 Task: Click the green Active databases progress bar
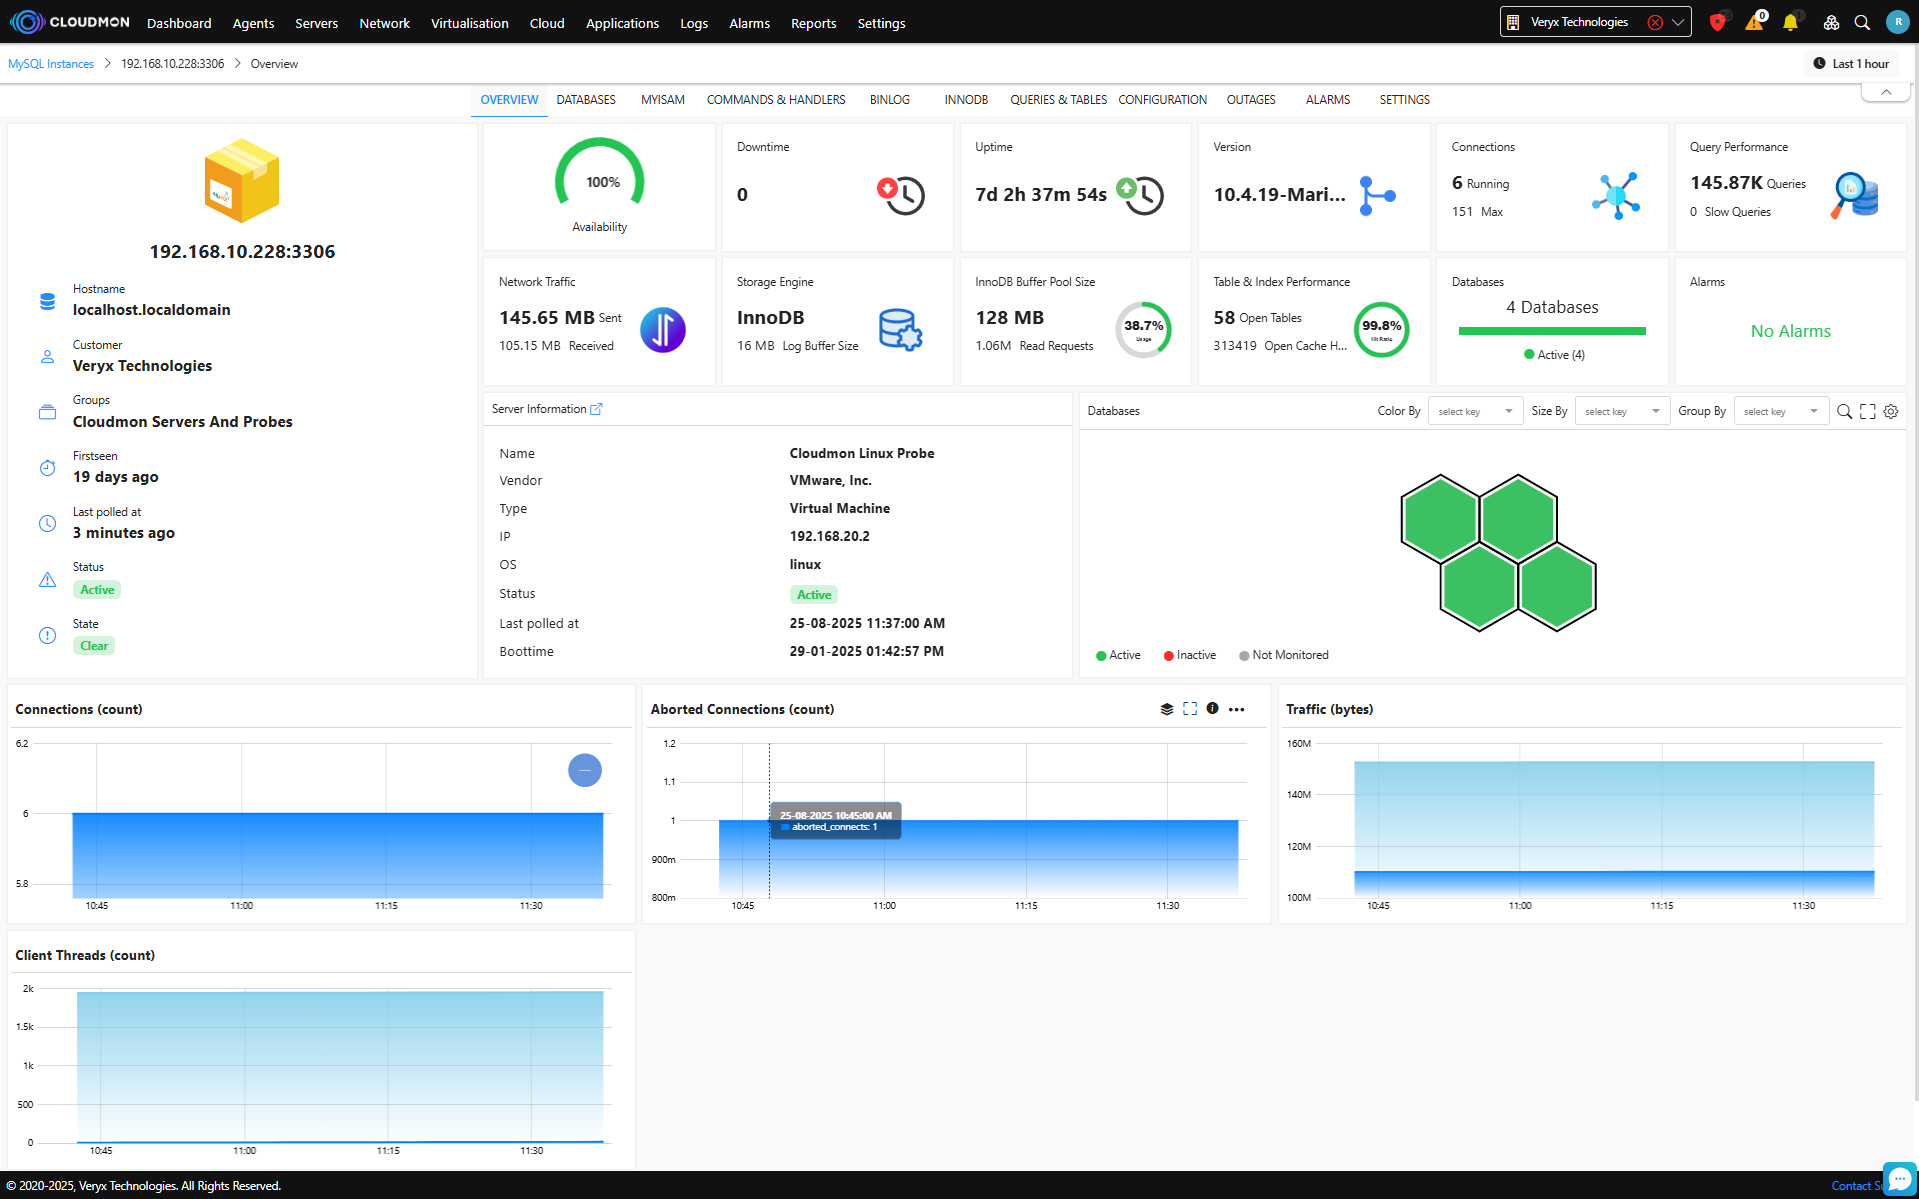[x=1551, y=331]
